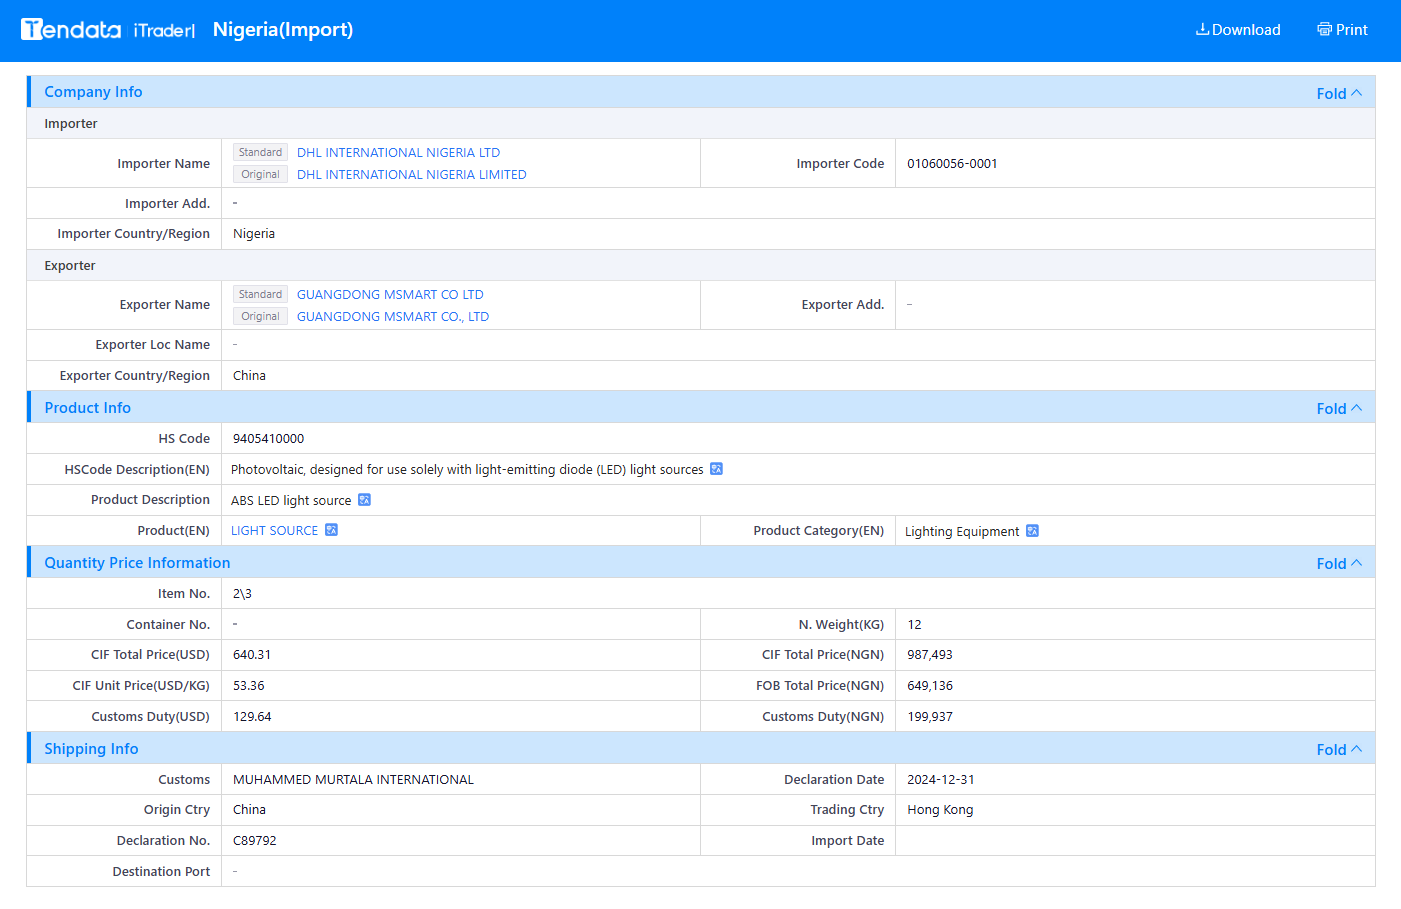The image size is (1401, 909).
Task: Select CIF Total Price NGN 987,493
Action: [x=930, y=655]
